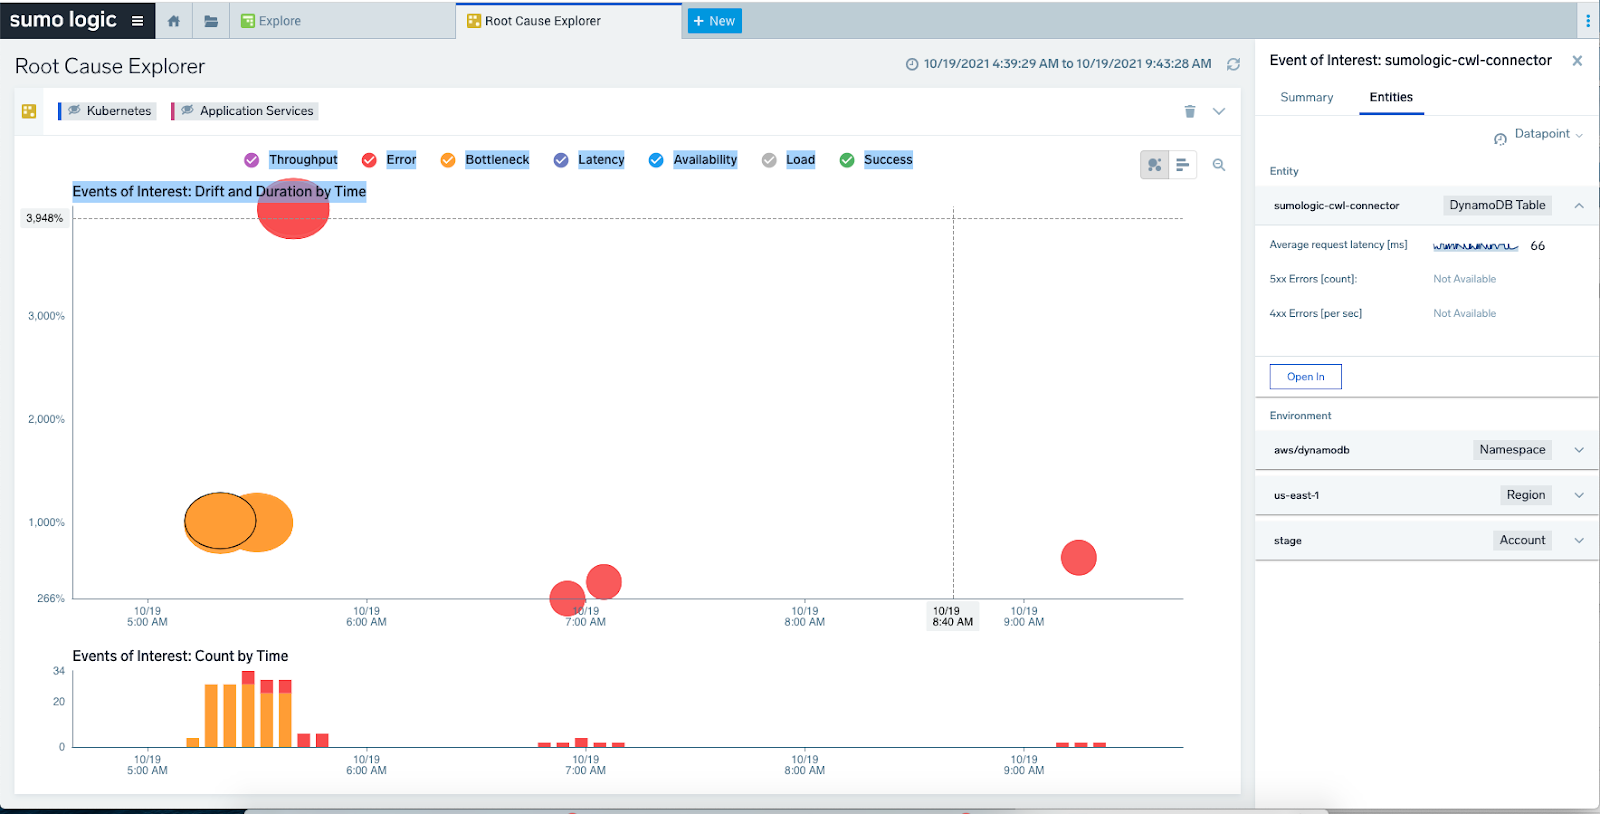Click the average request latency sparkline
Viewport: 1600px width, 814px height.
tap(1475, 246)
